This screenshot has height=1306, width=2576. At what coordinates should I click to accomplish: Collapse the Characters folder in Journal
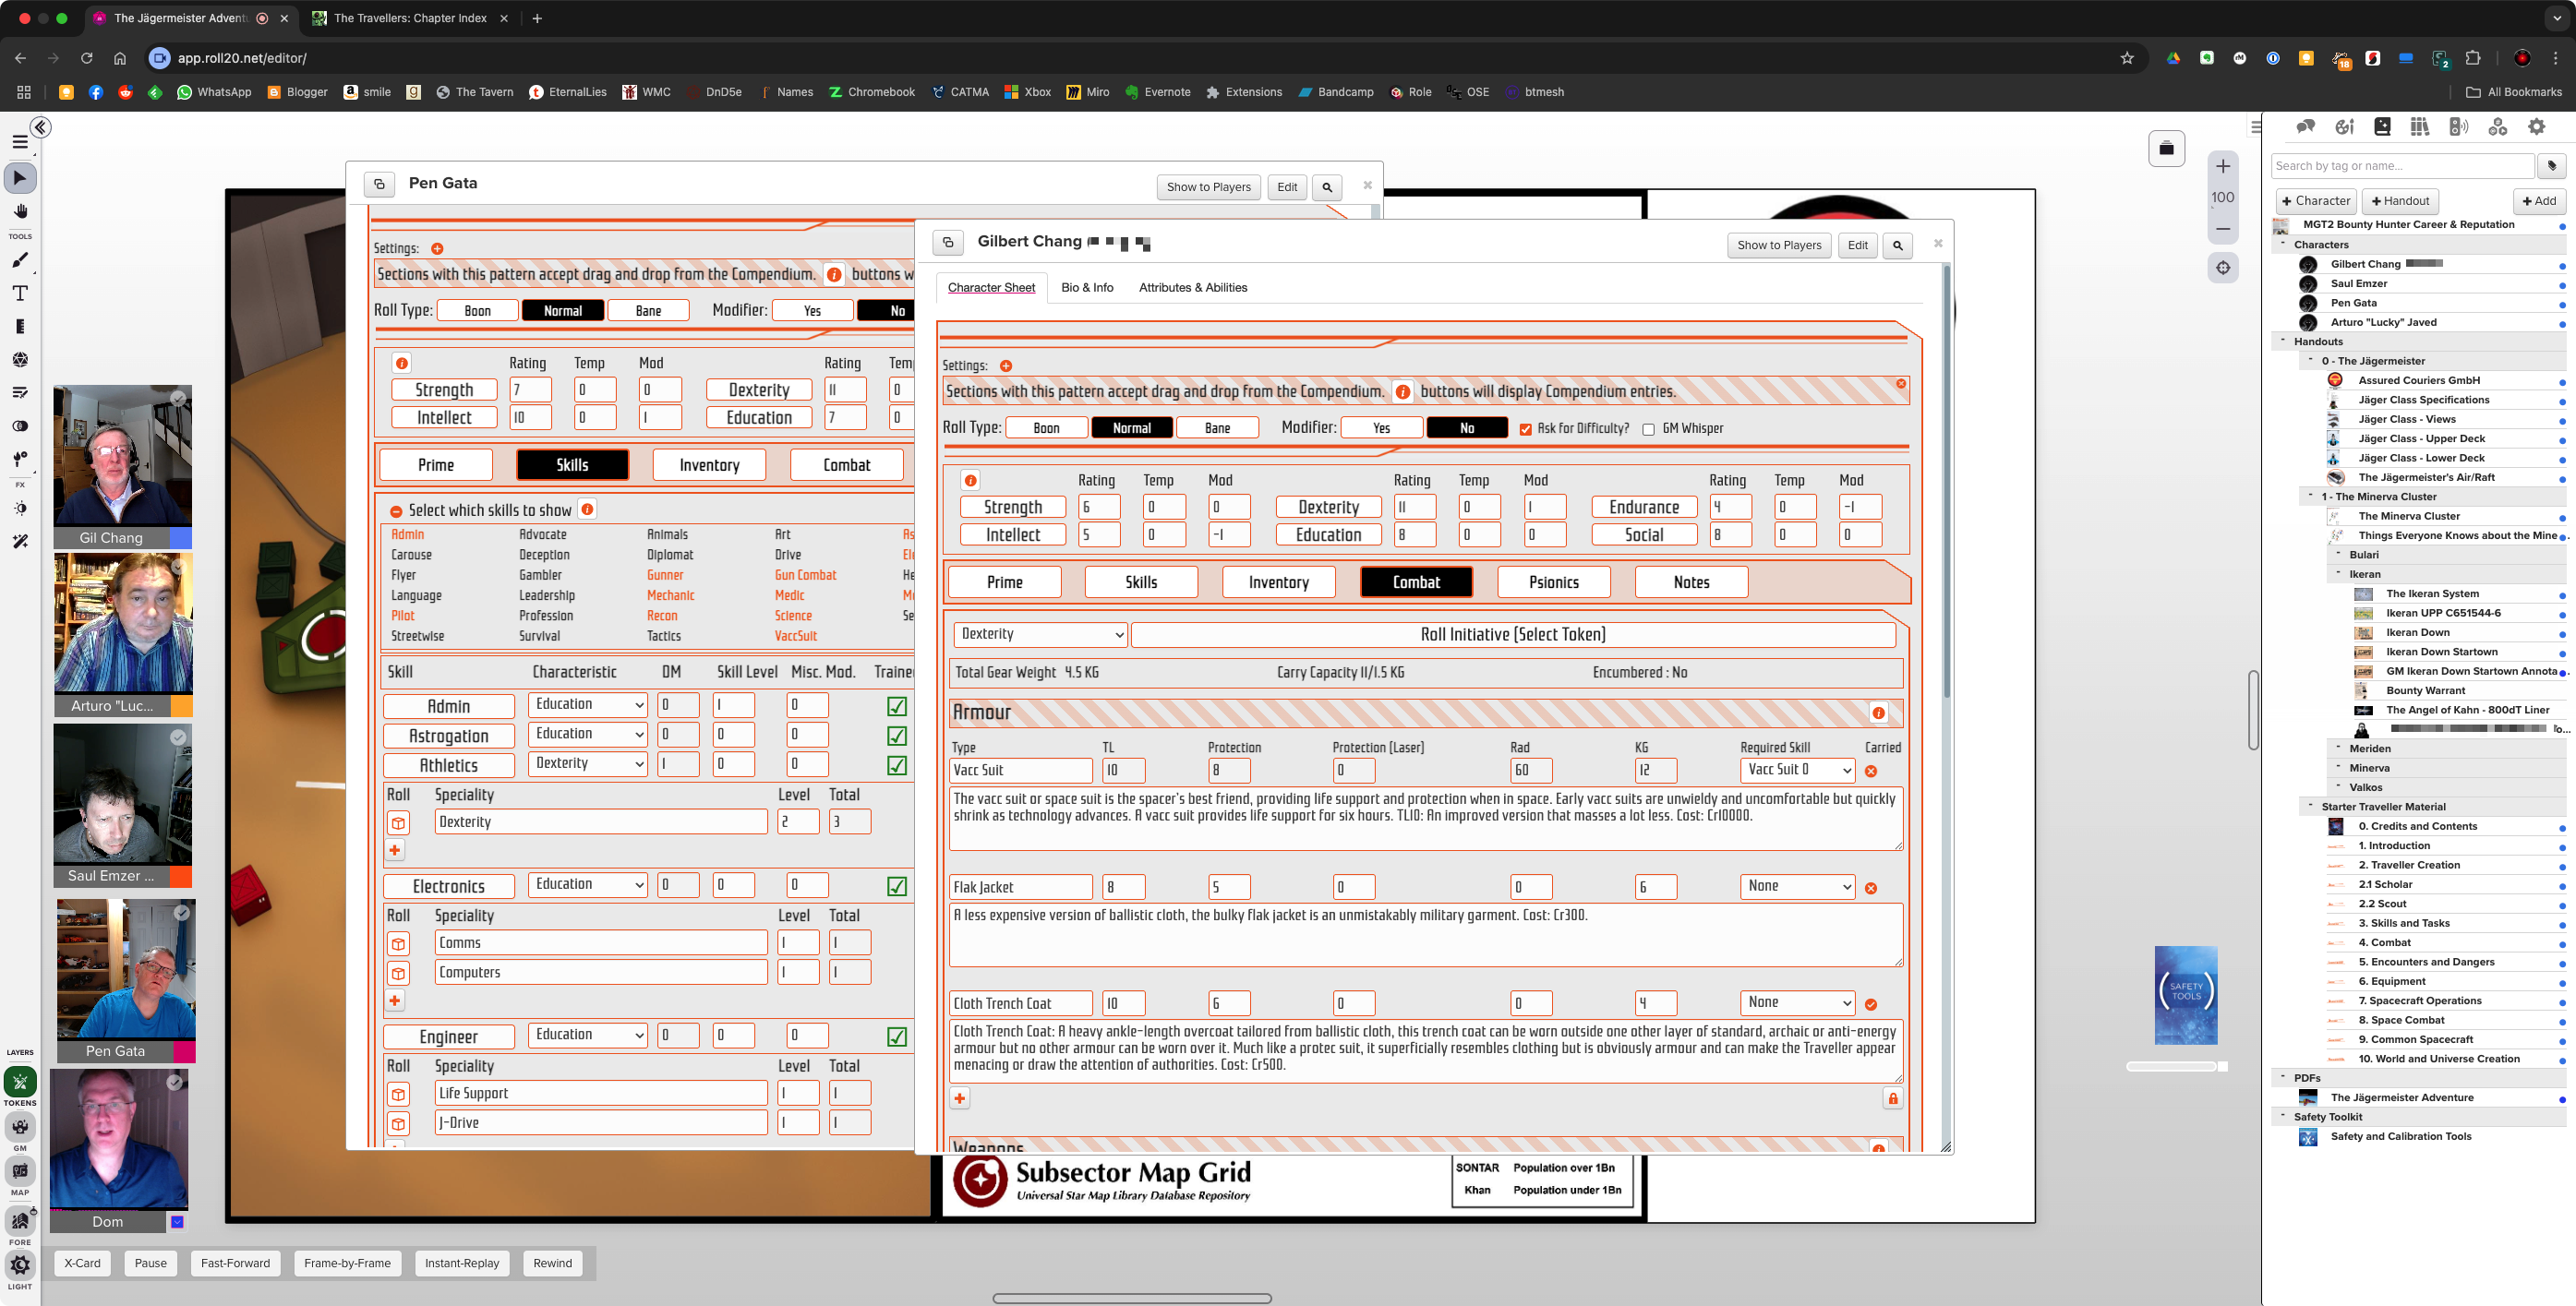[x=2283, y=244]
